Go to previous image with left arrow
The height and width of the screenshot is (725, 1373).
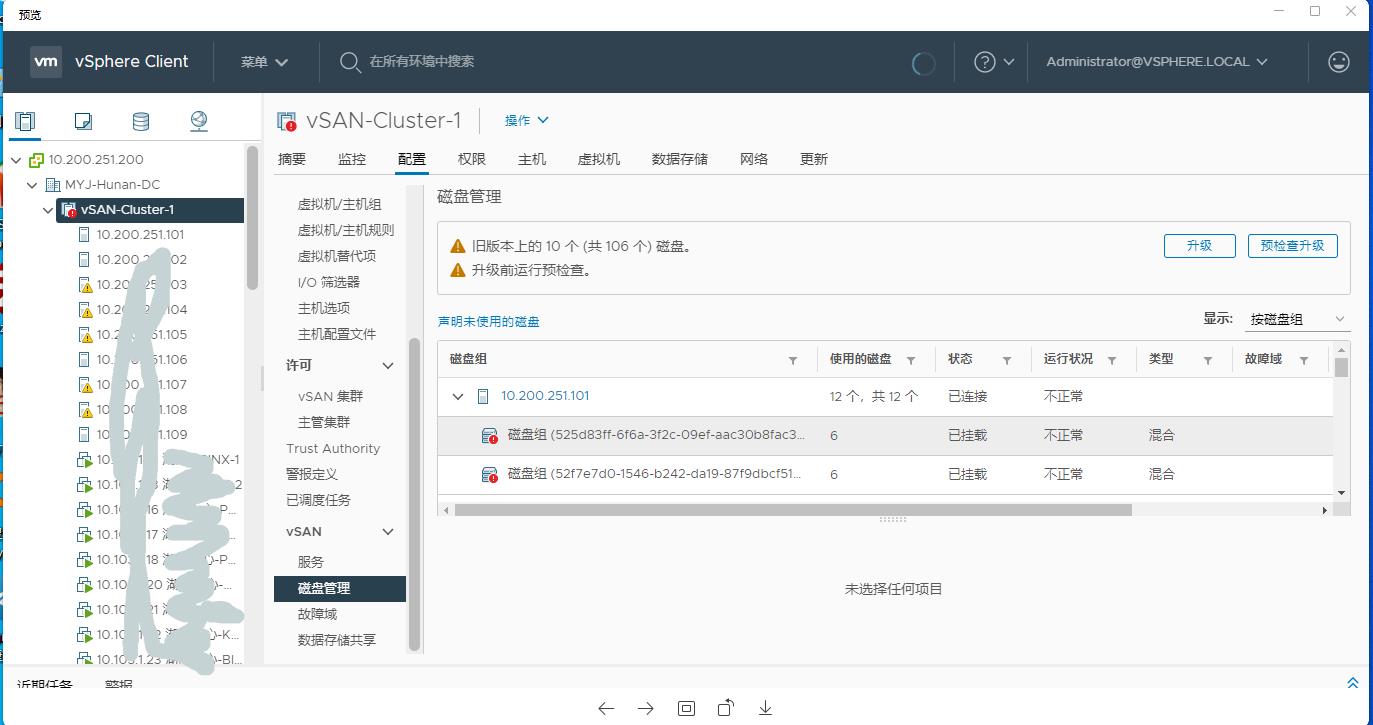click(x=606, y=708)
